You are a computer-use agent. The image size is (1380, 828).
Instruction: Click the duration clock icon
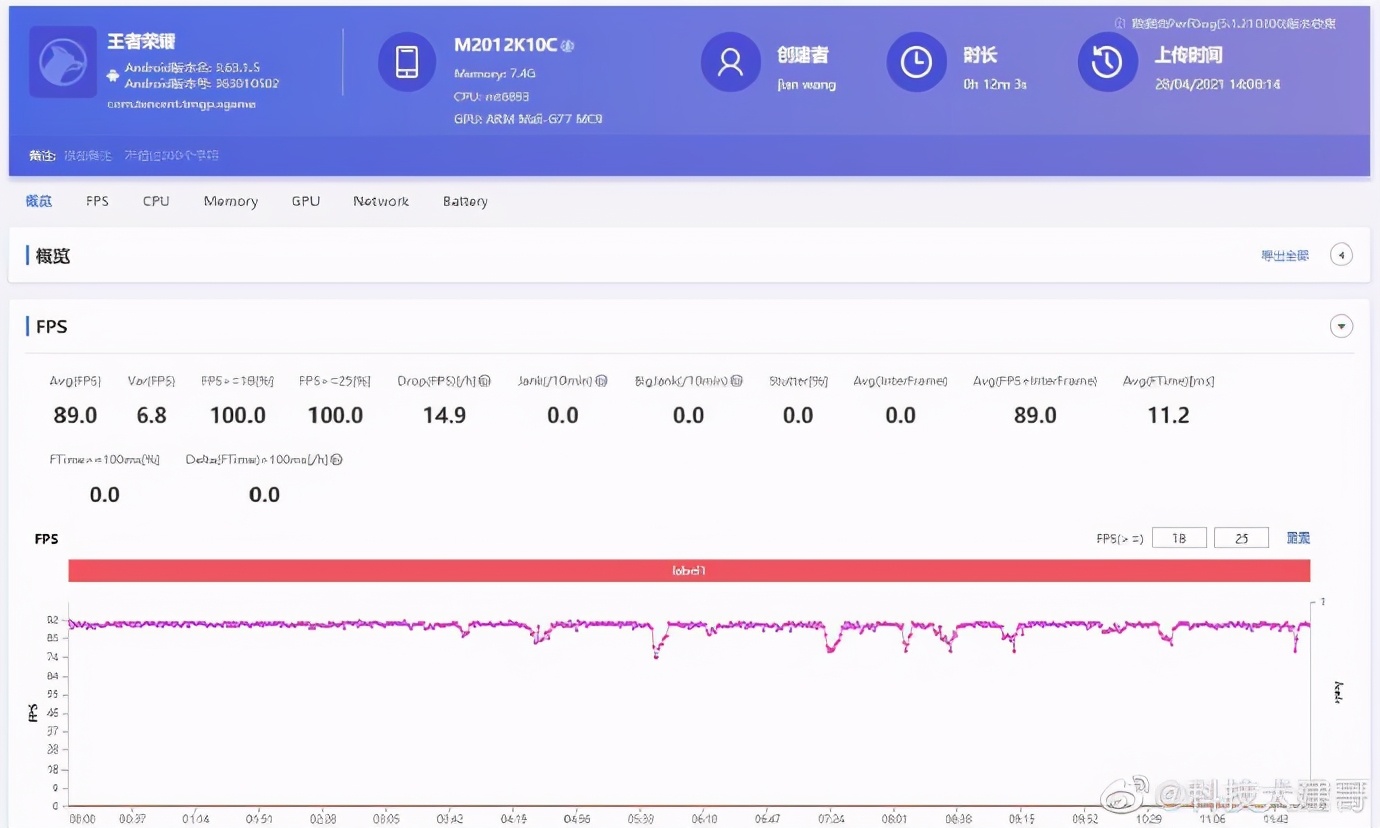point(916,62)
